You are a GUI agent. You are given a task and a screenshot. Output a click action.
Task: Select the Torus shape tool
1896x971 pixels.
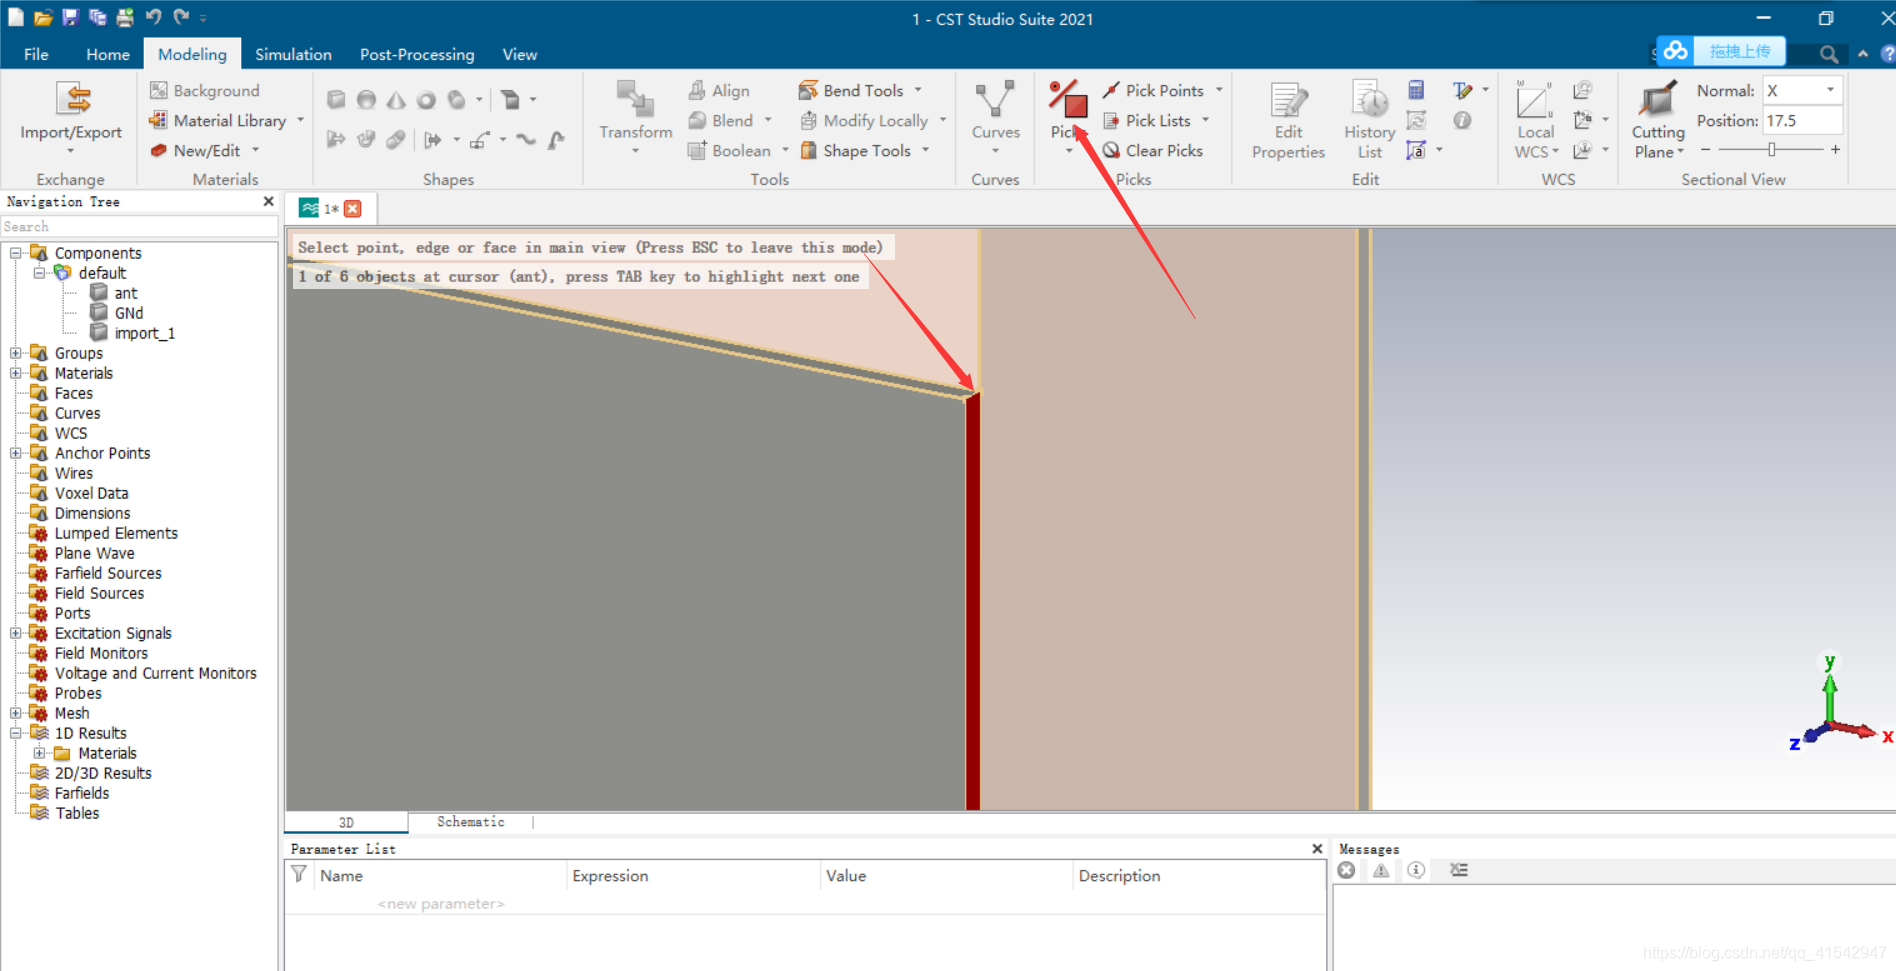pyautogui.click(x=426, y=99)
